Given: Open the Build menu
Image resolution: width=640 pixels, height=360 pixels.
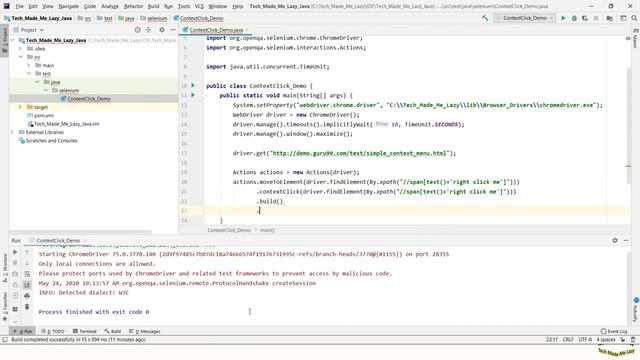Looking at the screenshot, I should [x=153, y=6].
